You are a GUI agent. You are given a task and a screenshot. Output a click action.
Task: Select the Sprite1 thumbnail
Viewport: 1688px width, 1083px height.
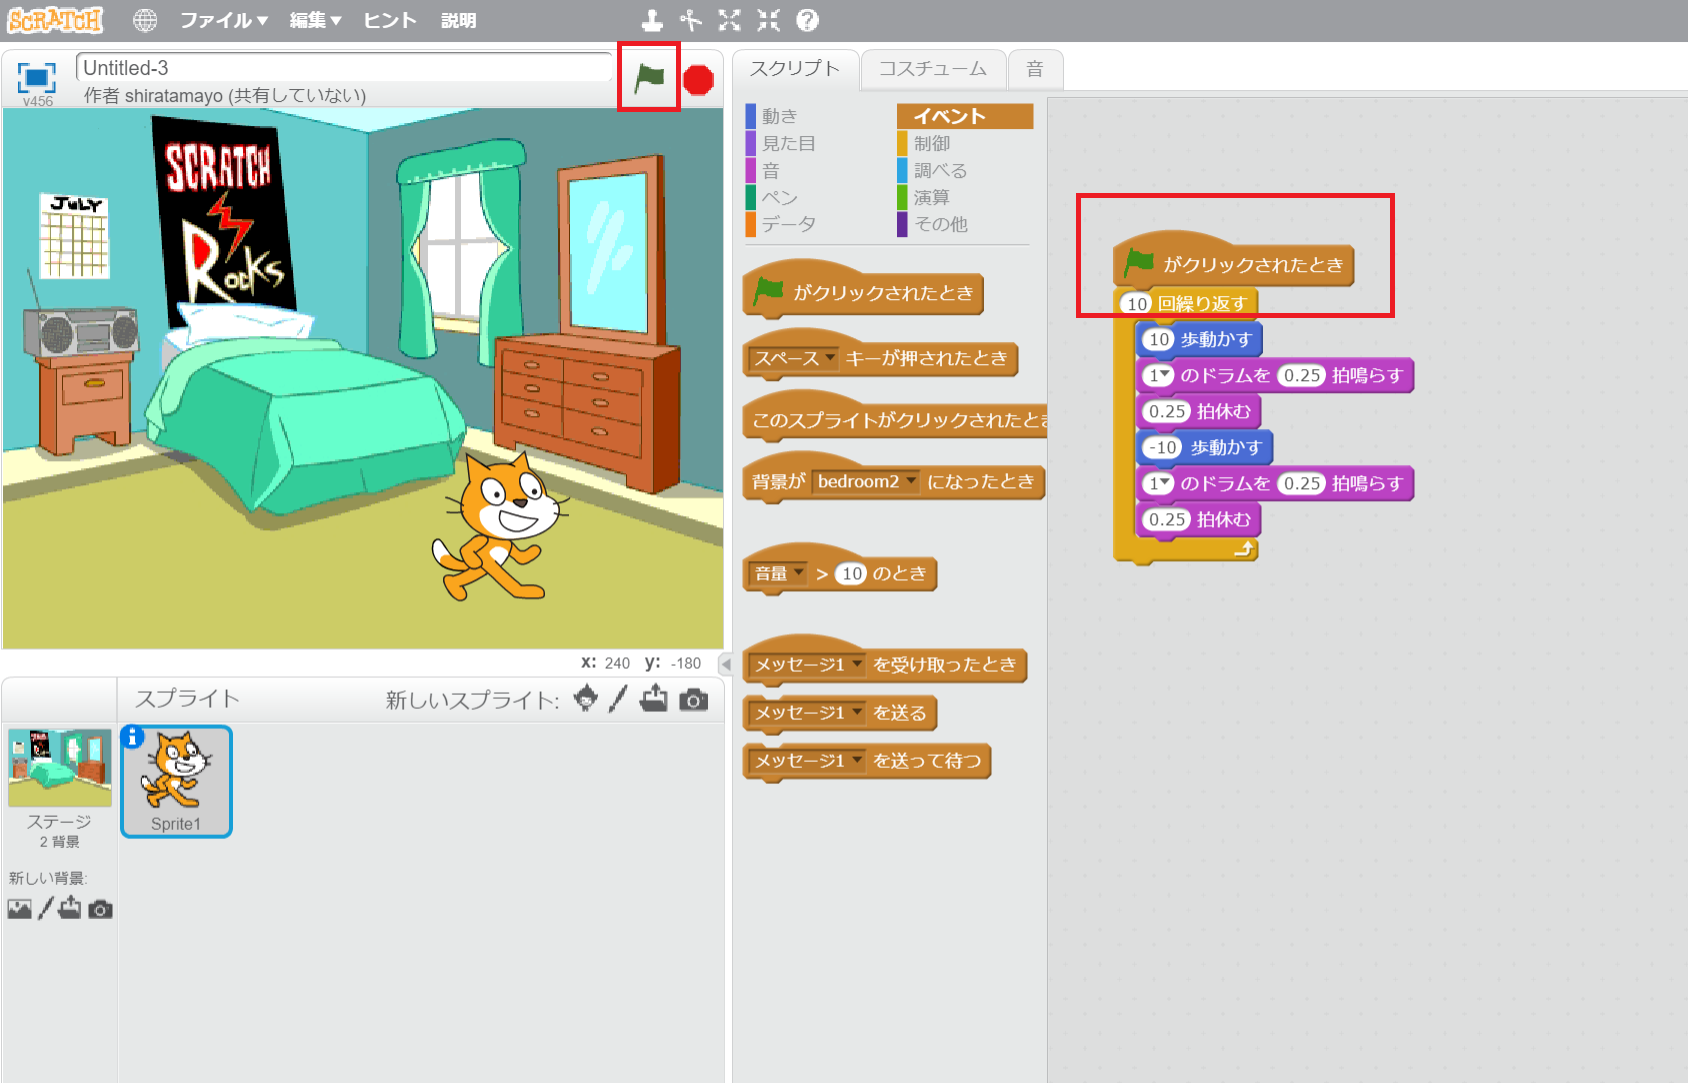point(177,782)
